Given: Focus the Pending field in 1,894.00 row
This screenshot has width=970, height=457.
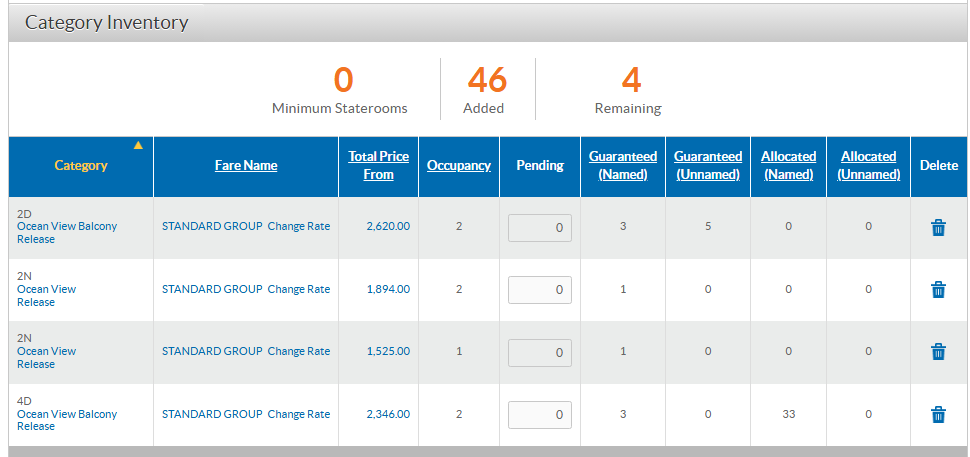Looking at the screenshot, I should pyautogui.click(x=539, y=289).
